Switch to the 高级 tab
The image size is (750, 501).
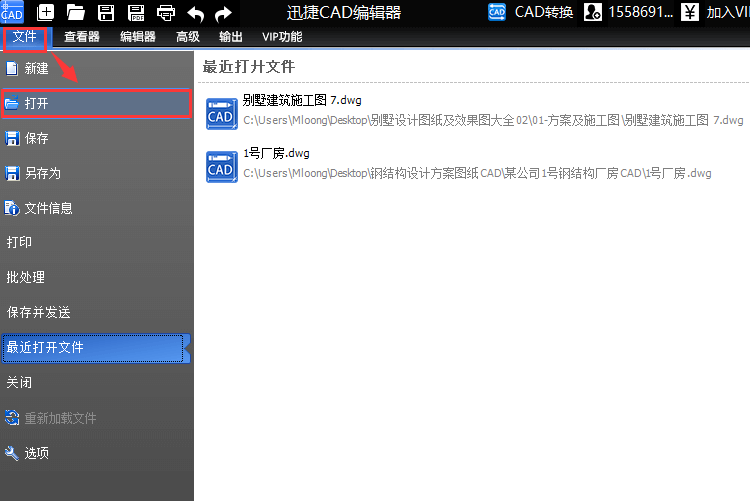(x=188, y=37)
